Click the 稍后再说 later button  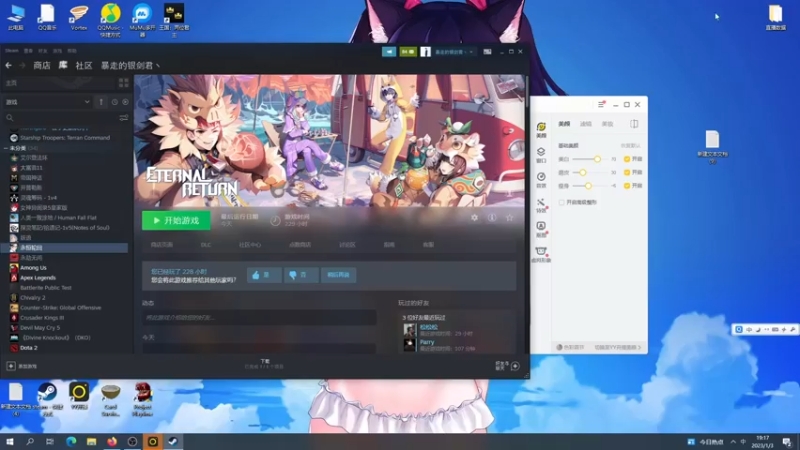(338, 275)
